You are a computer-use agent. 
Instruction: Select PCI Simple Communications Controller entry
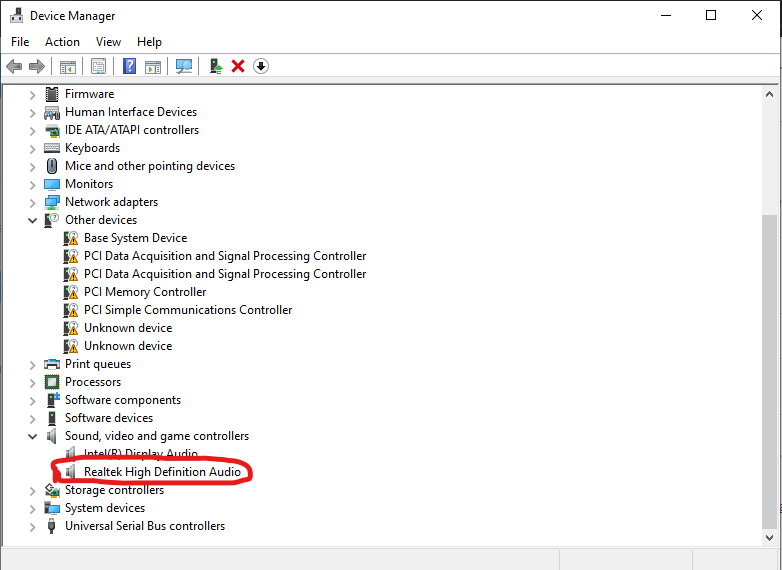pos(187,310)
